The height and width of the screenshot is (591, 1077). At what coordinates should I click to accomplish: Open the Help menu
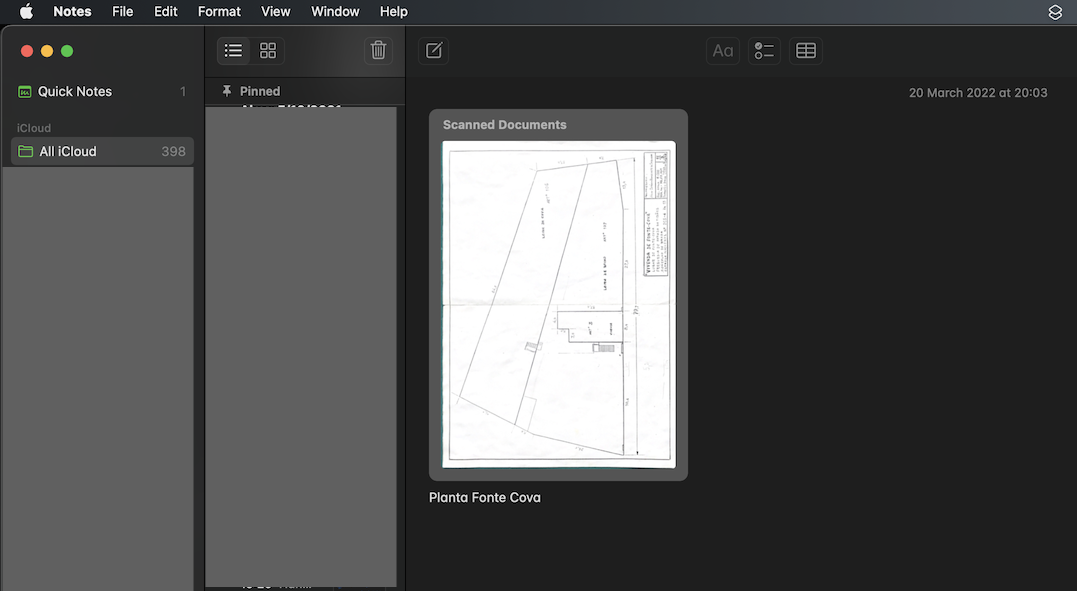click(394, 12)
